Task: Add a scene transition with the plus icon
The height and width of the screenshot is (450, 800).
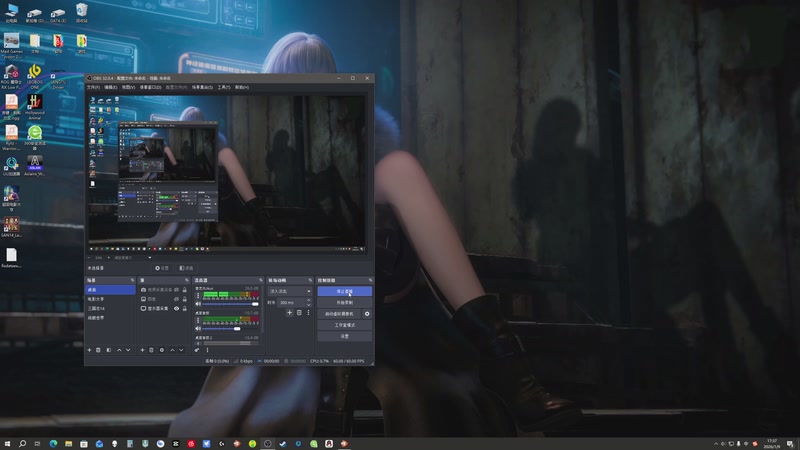Action: [x=289, y=312]
